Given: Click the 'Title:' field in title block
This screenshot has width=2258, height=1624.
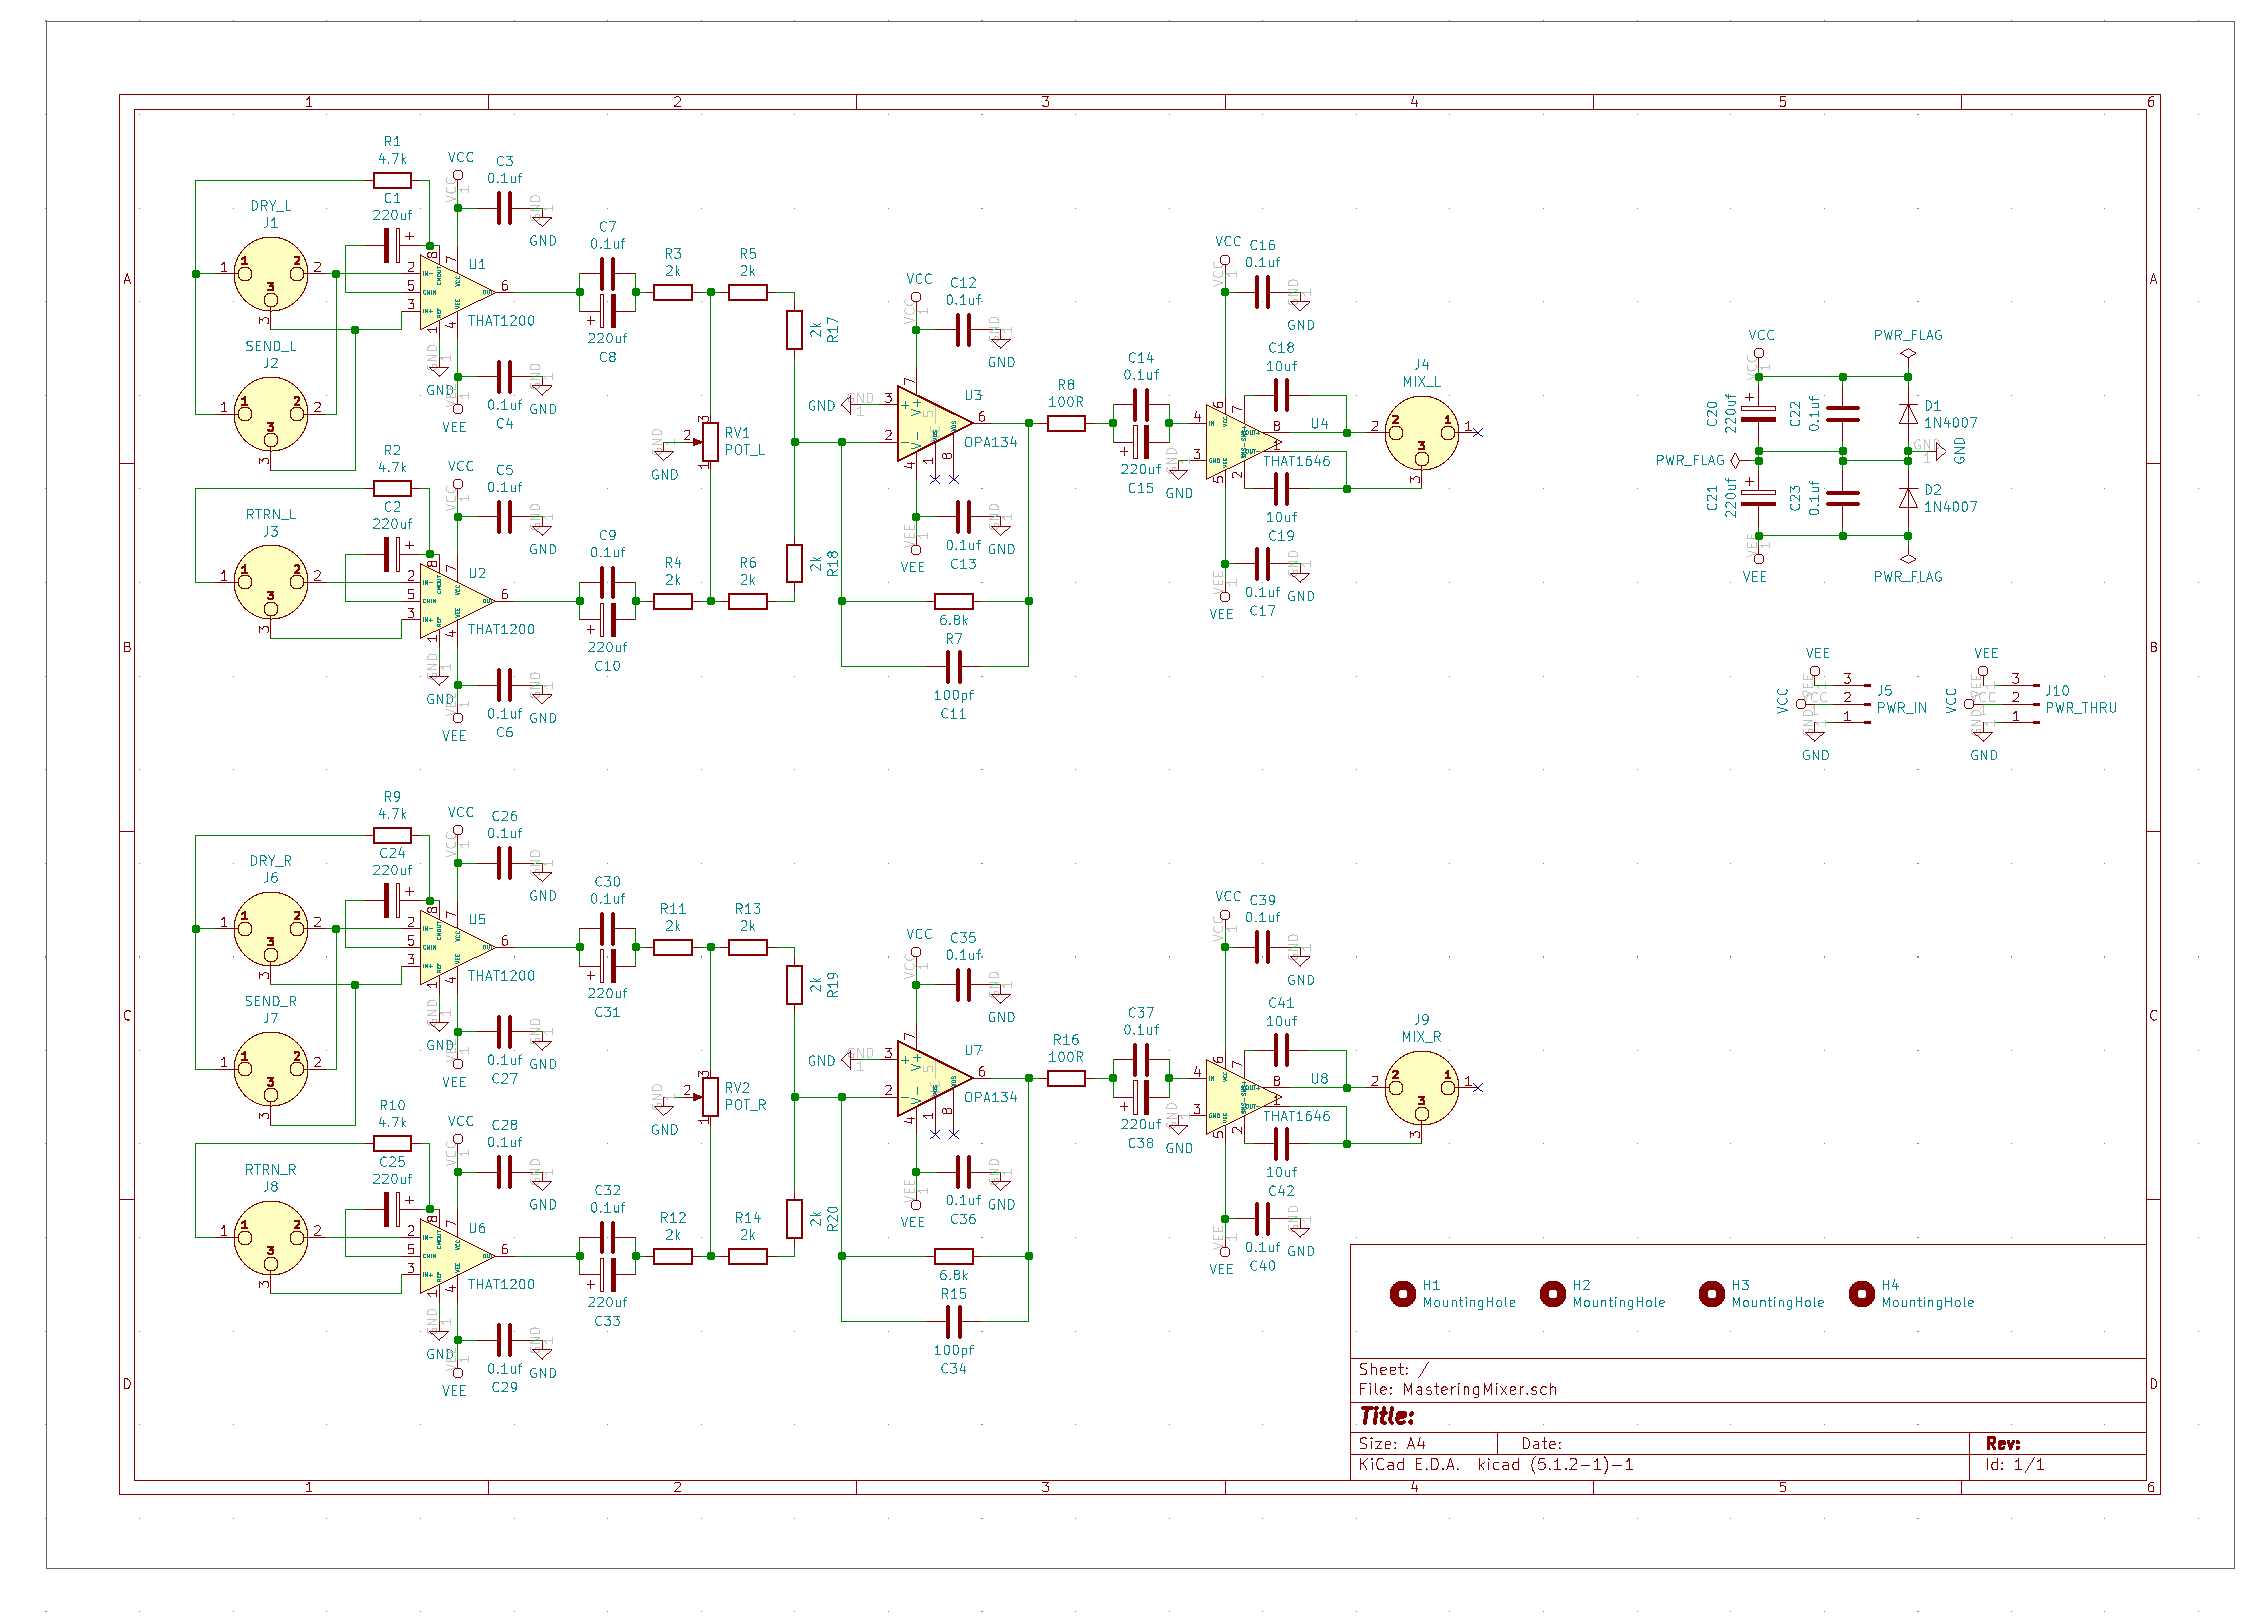Looking at the screenshot, I should click(1386, 1416).
